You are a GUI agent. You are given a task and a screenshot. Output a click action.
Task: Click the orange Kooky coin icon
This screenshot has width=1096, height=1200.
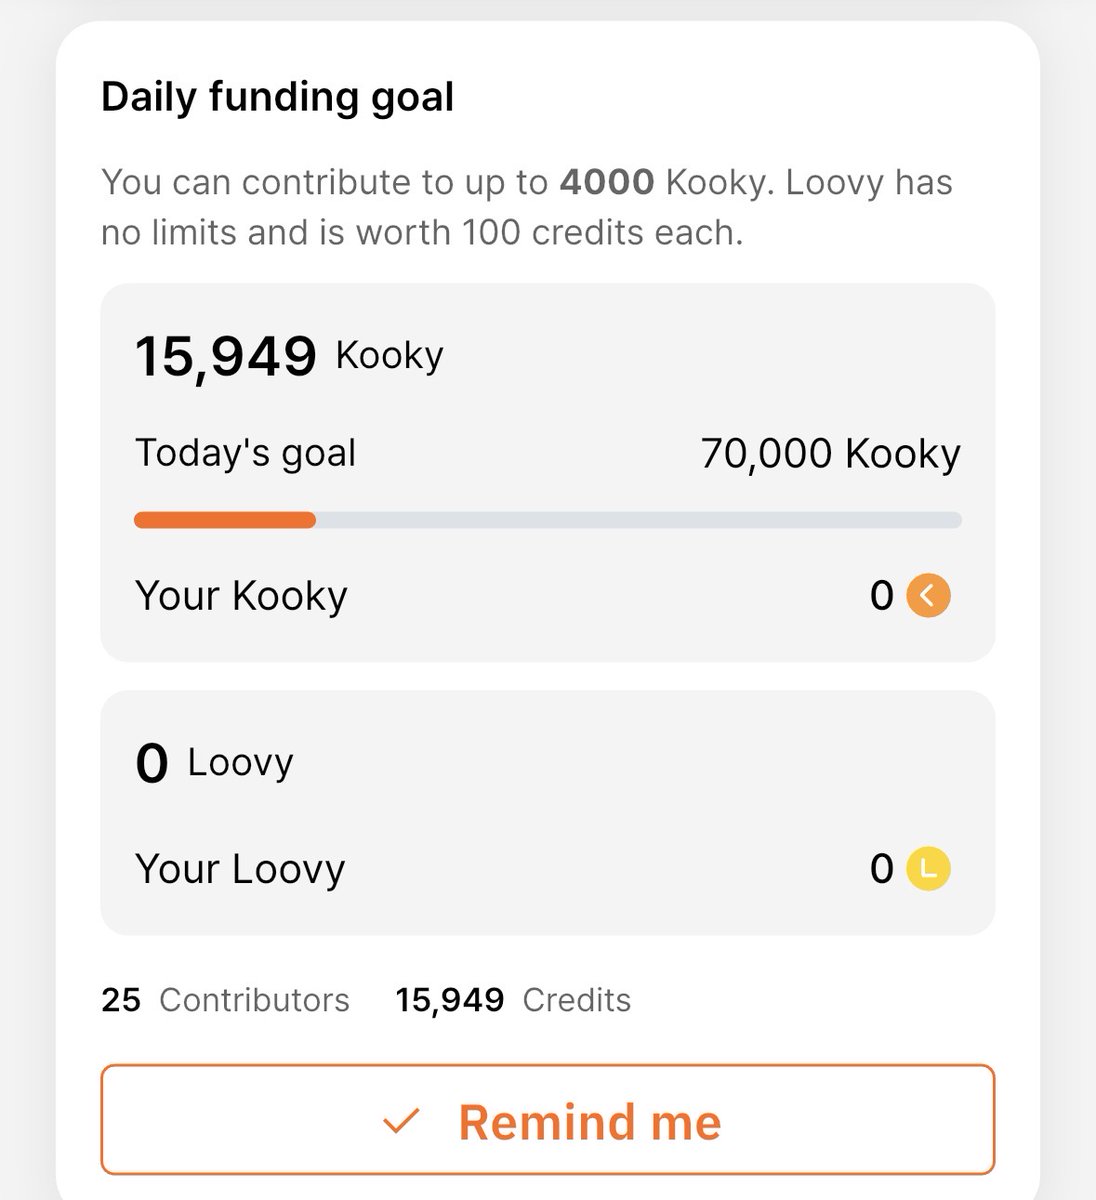(928, 596)
